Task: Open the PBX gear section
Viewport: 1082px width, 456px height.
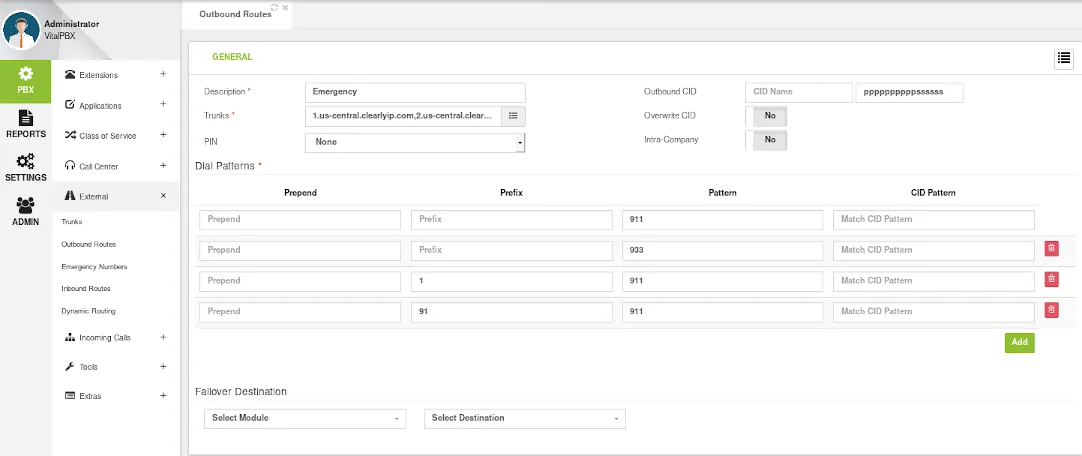Action: pos(26,81)
